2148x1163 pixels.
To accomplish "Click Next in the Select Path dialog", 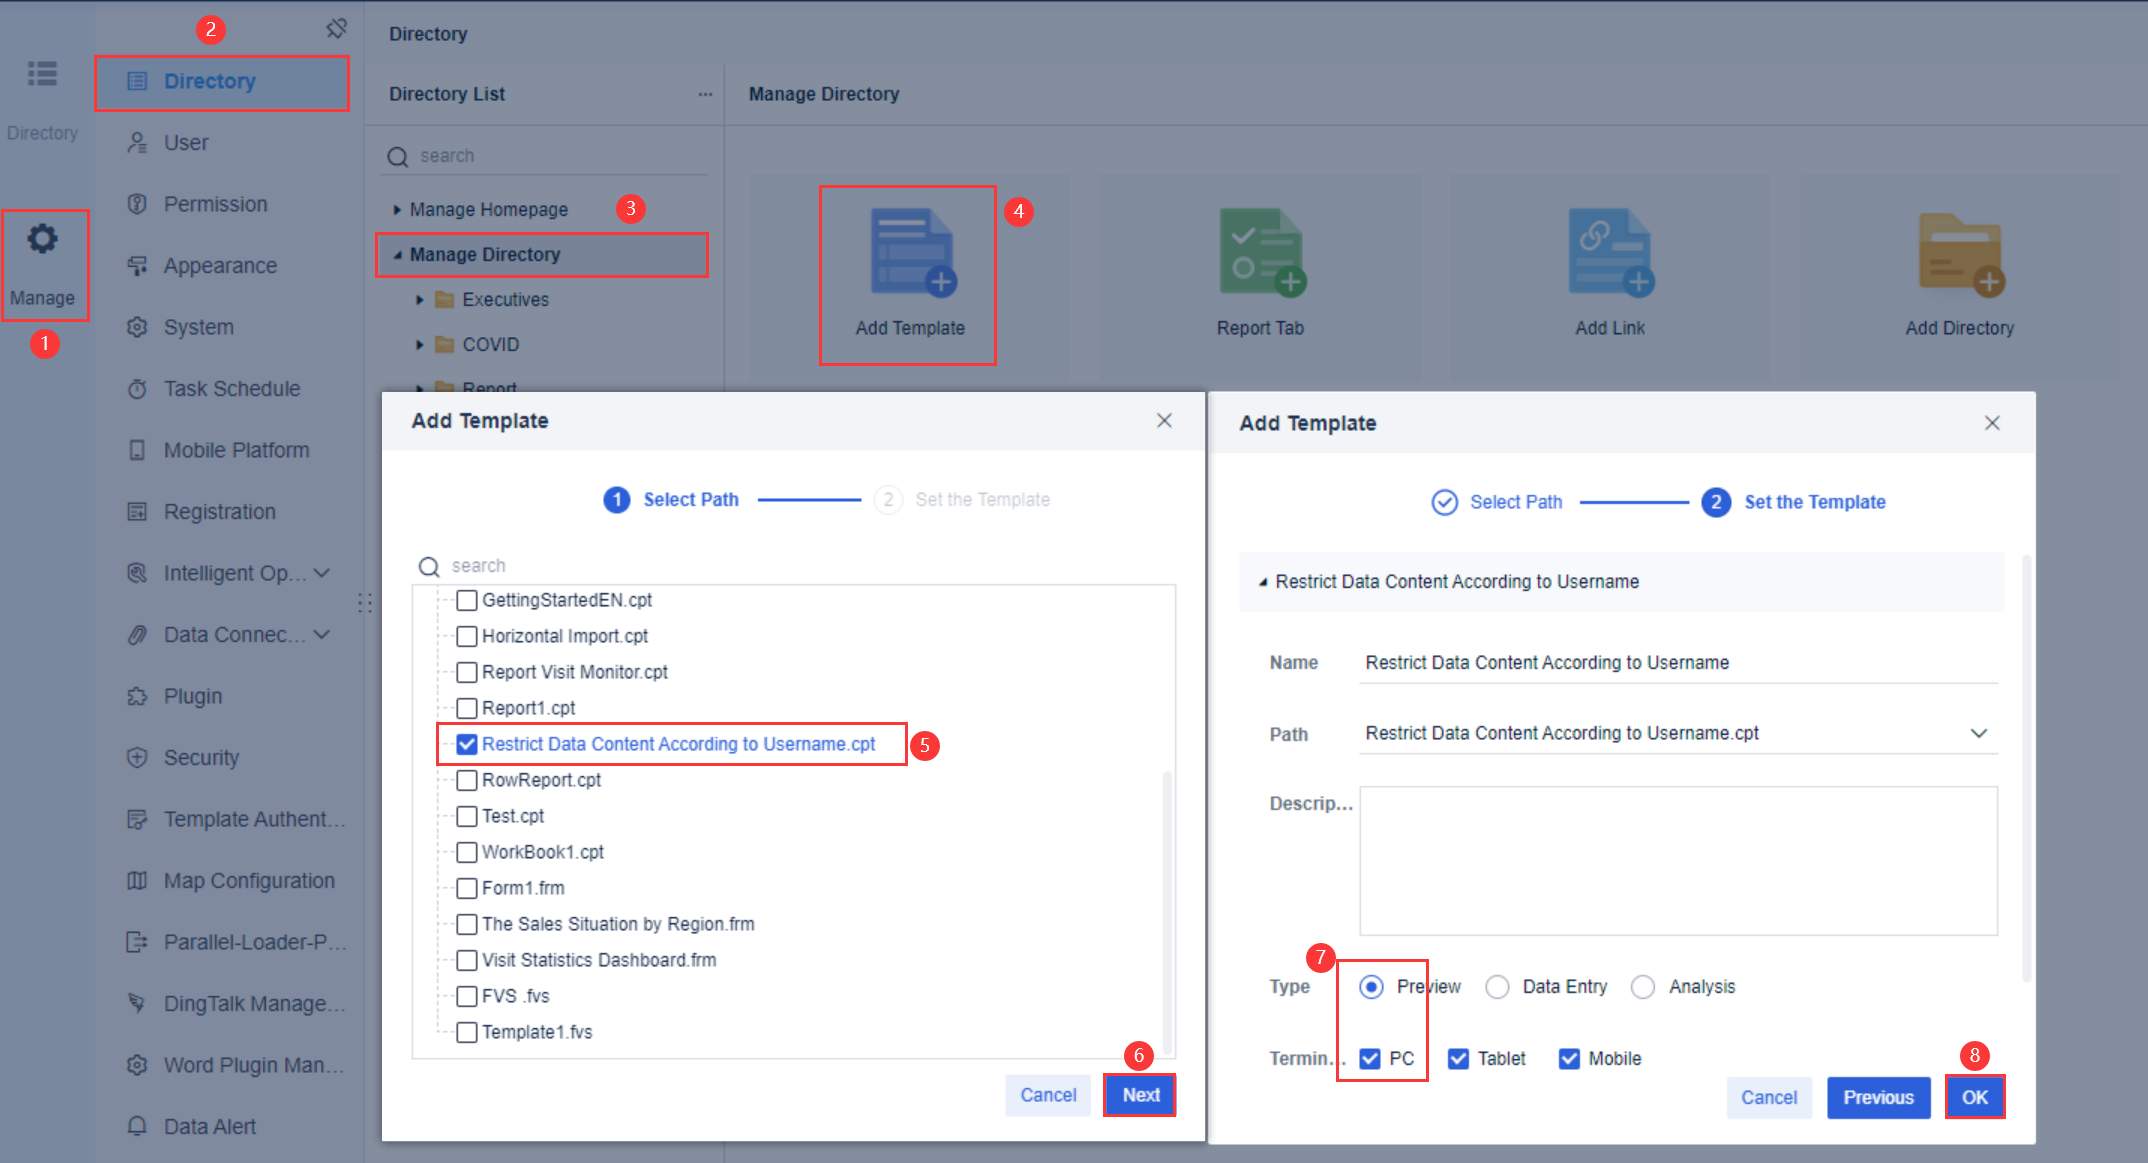I will coord(1140,1095).
